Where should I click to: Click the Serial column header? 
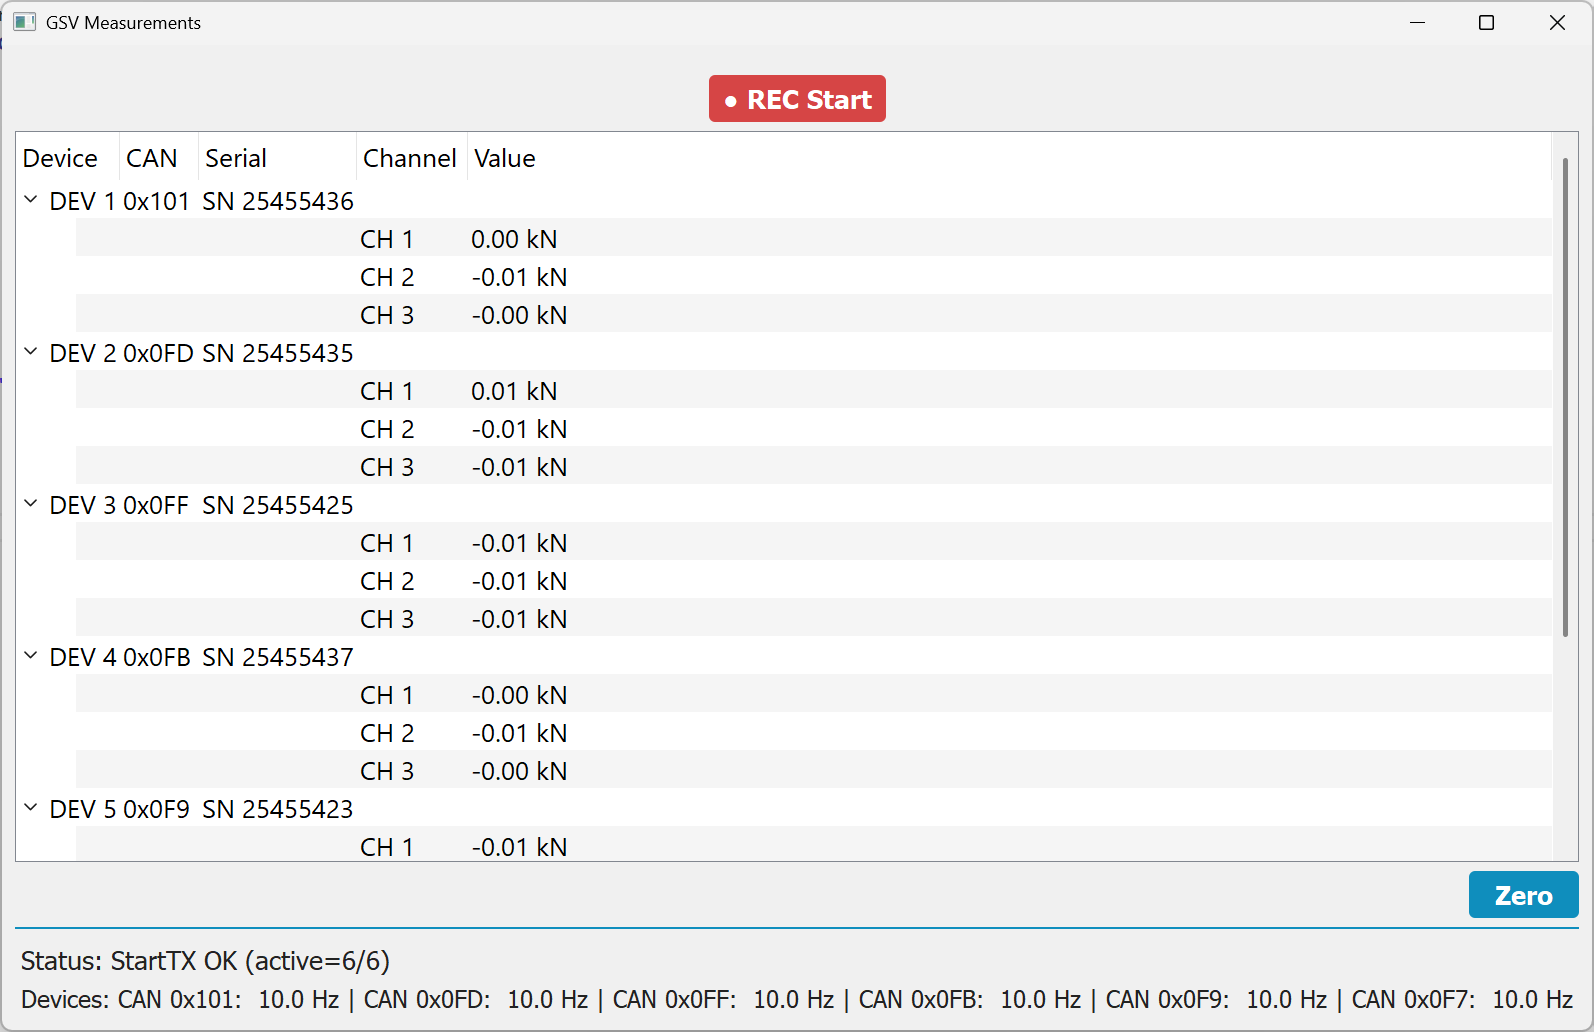tap(277, 158)
